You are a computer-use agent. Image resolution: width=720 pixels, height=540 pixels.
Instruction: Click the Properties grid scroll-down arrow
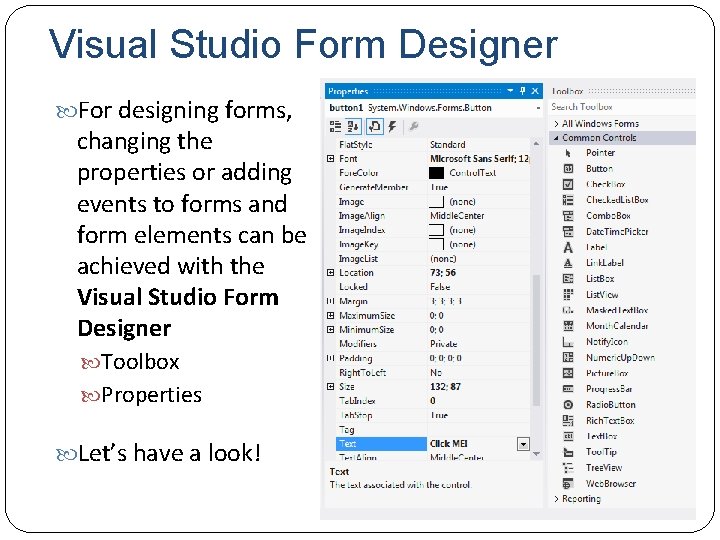536,454
